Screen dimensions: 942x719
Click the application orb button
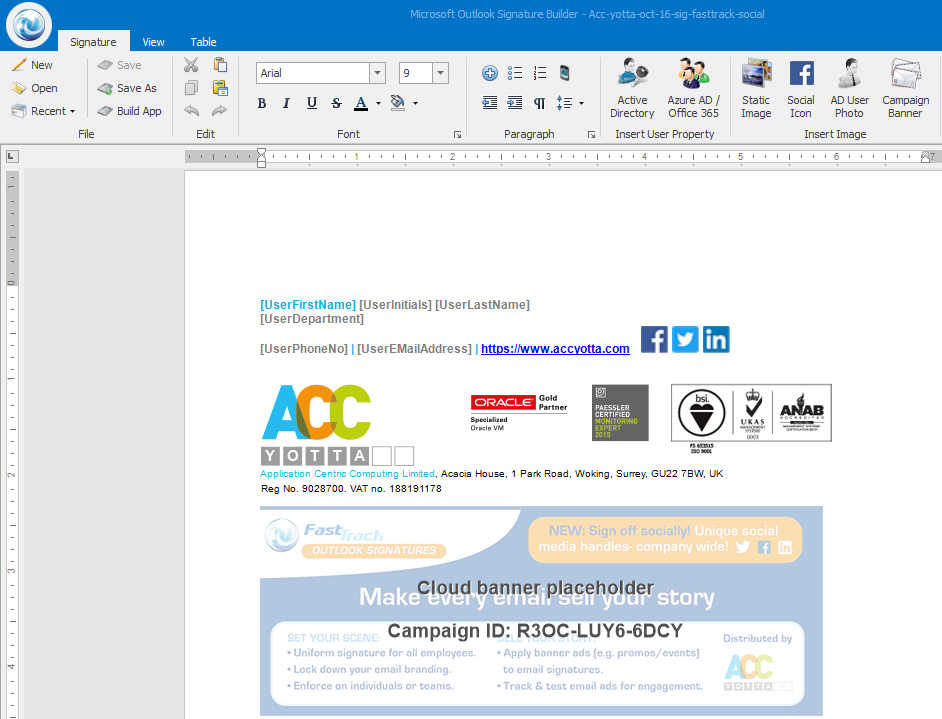click(x=28, y=25)
